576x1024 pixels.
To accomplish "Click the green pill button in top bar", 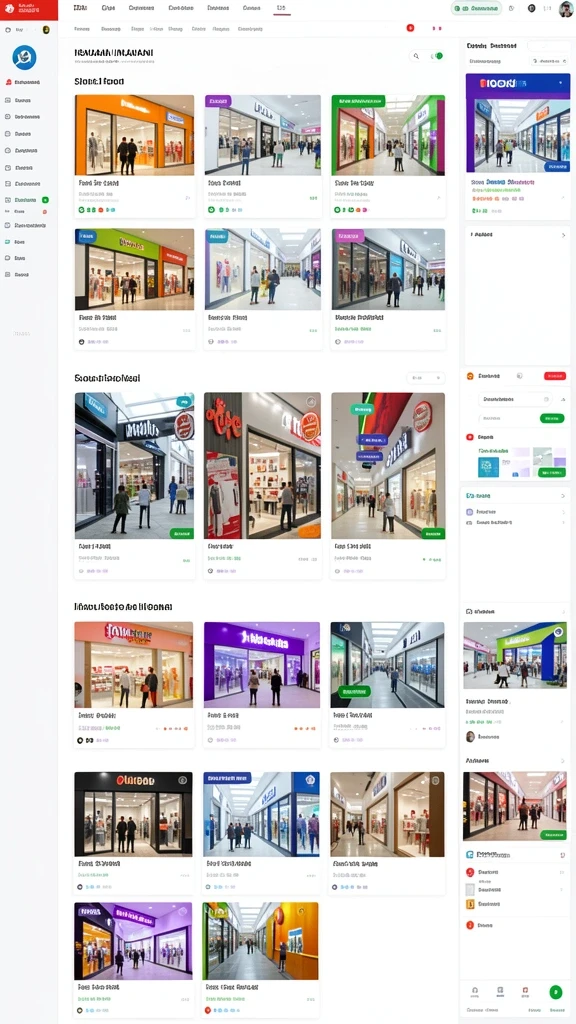I will [476, 8].
